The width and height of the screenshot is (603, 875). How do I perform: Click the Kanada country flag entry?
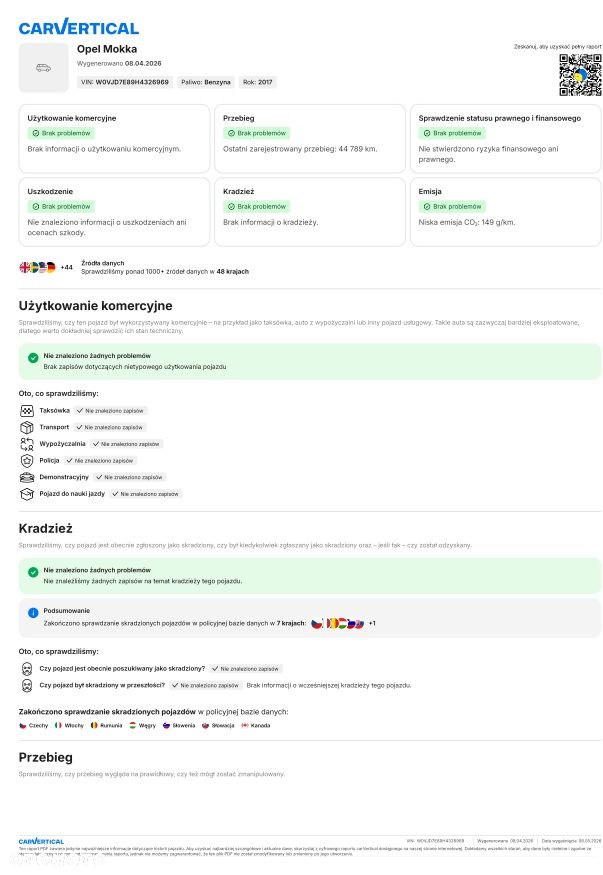[256, 725]
